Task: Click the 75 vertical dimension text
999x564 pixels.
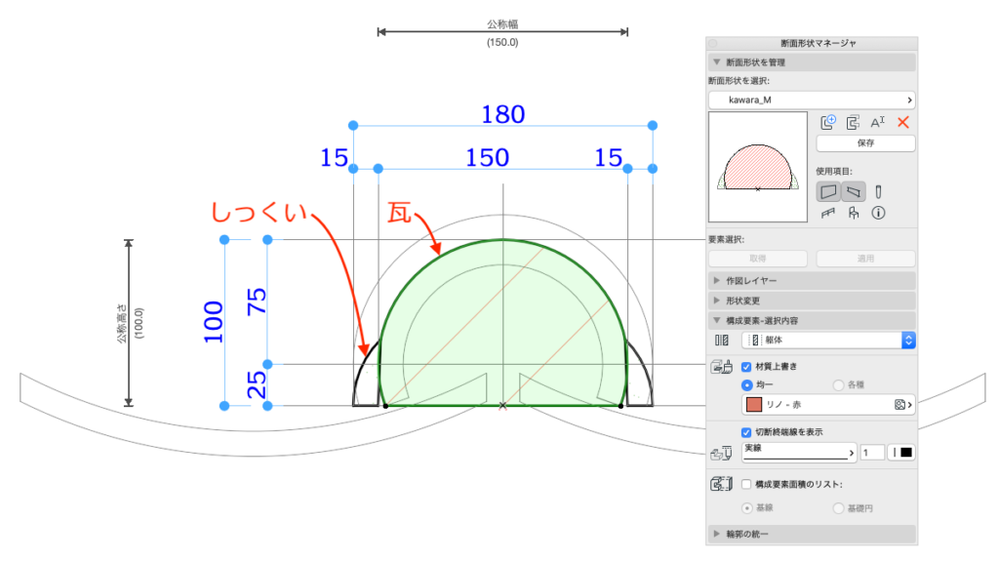Action: (x=257, y=301)
